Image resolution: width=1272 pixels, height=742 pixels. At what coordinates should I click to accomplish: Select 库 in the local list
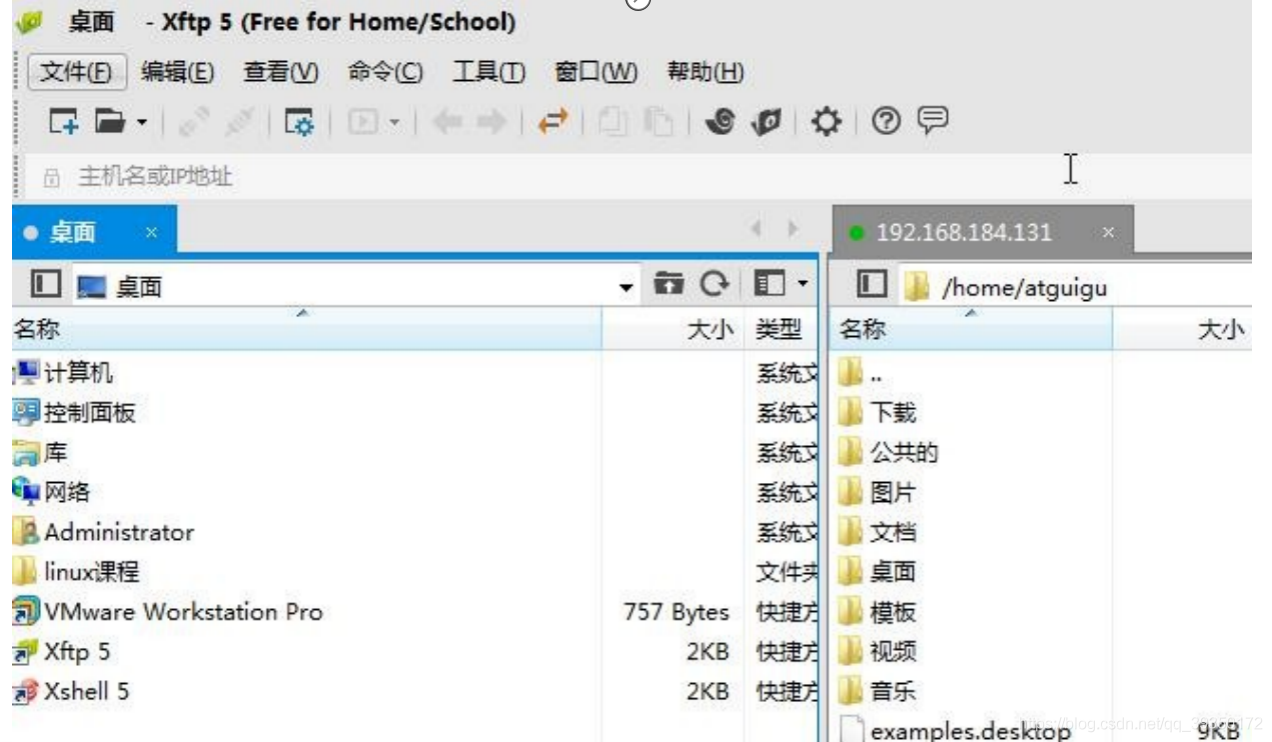pos(41,452)
